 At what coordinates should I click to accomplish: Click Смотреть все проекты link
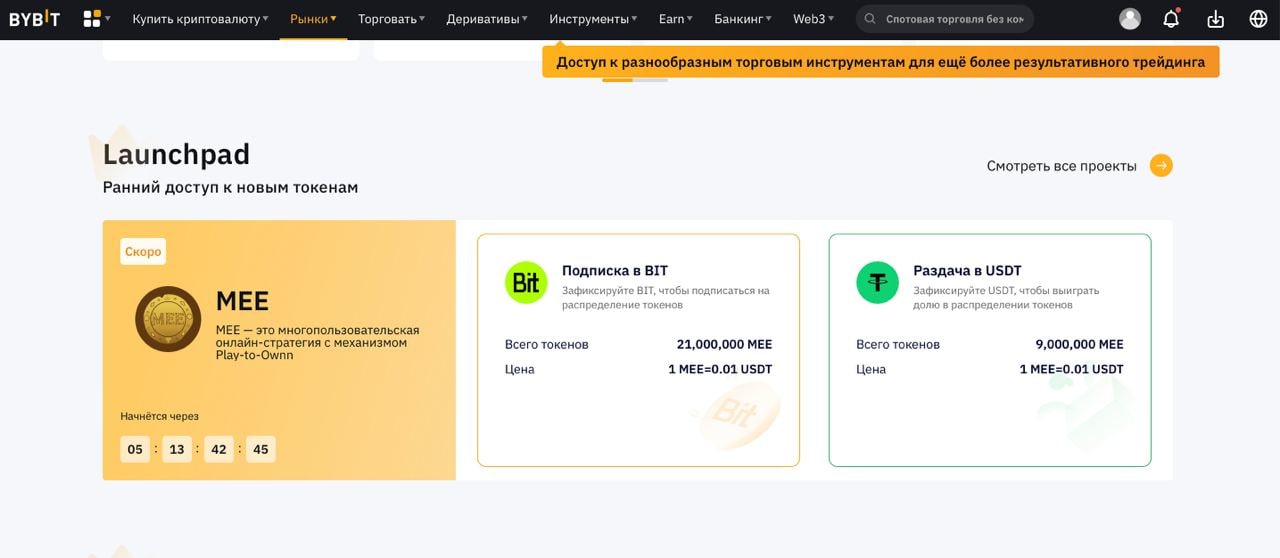click(x=1062, y=166)
